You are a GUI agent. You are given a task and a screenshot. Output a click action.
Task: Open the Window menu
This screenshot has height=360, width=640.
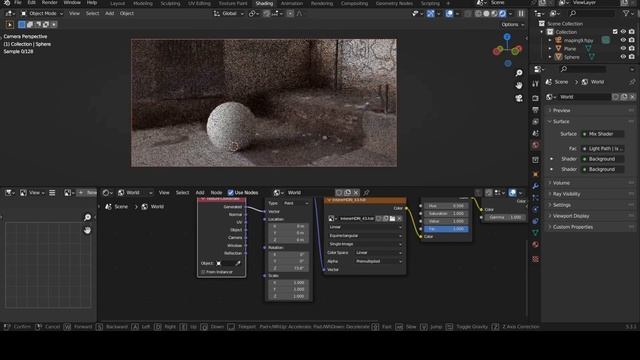[x=72, y=3]
